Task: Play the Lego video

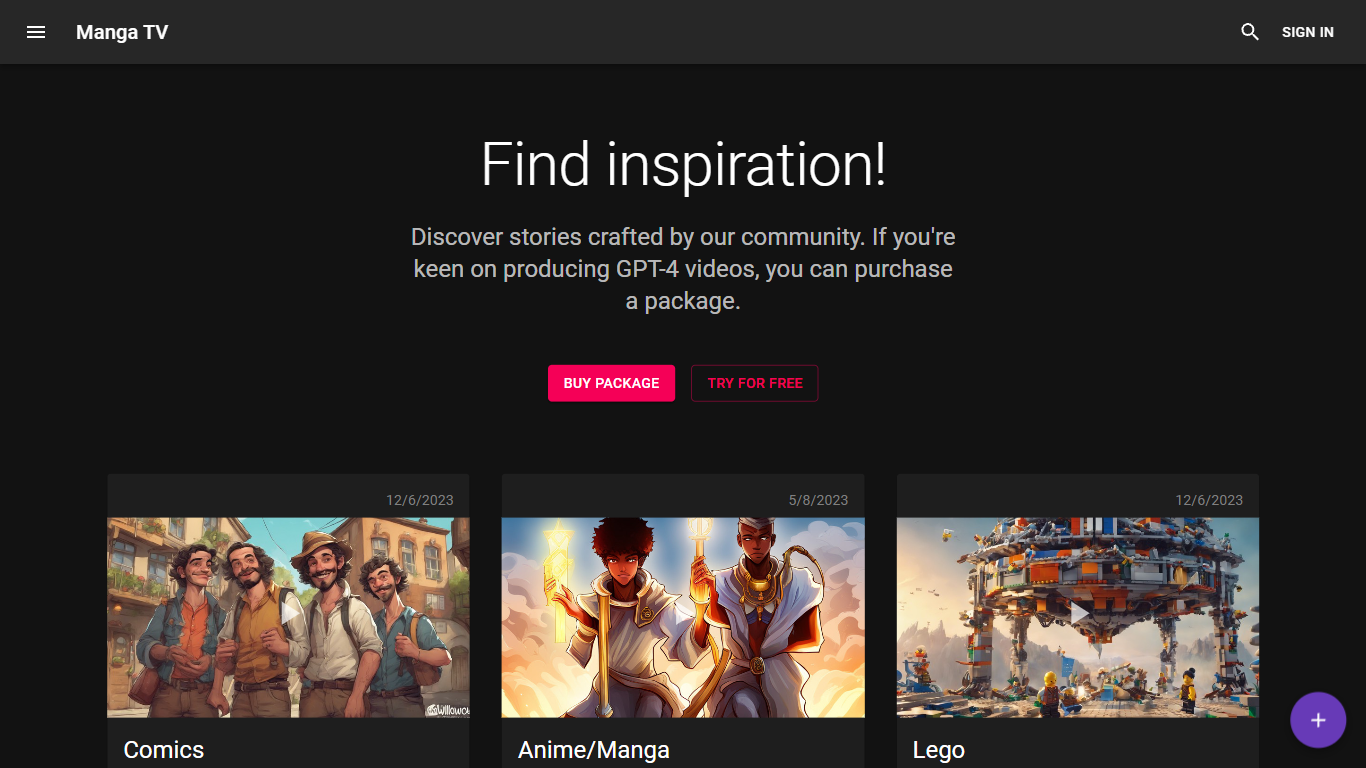Action: pos(1079,612)
